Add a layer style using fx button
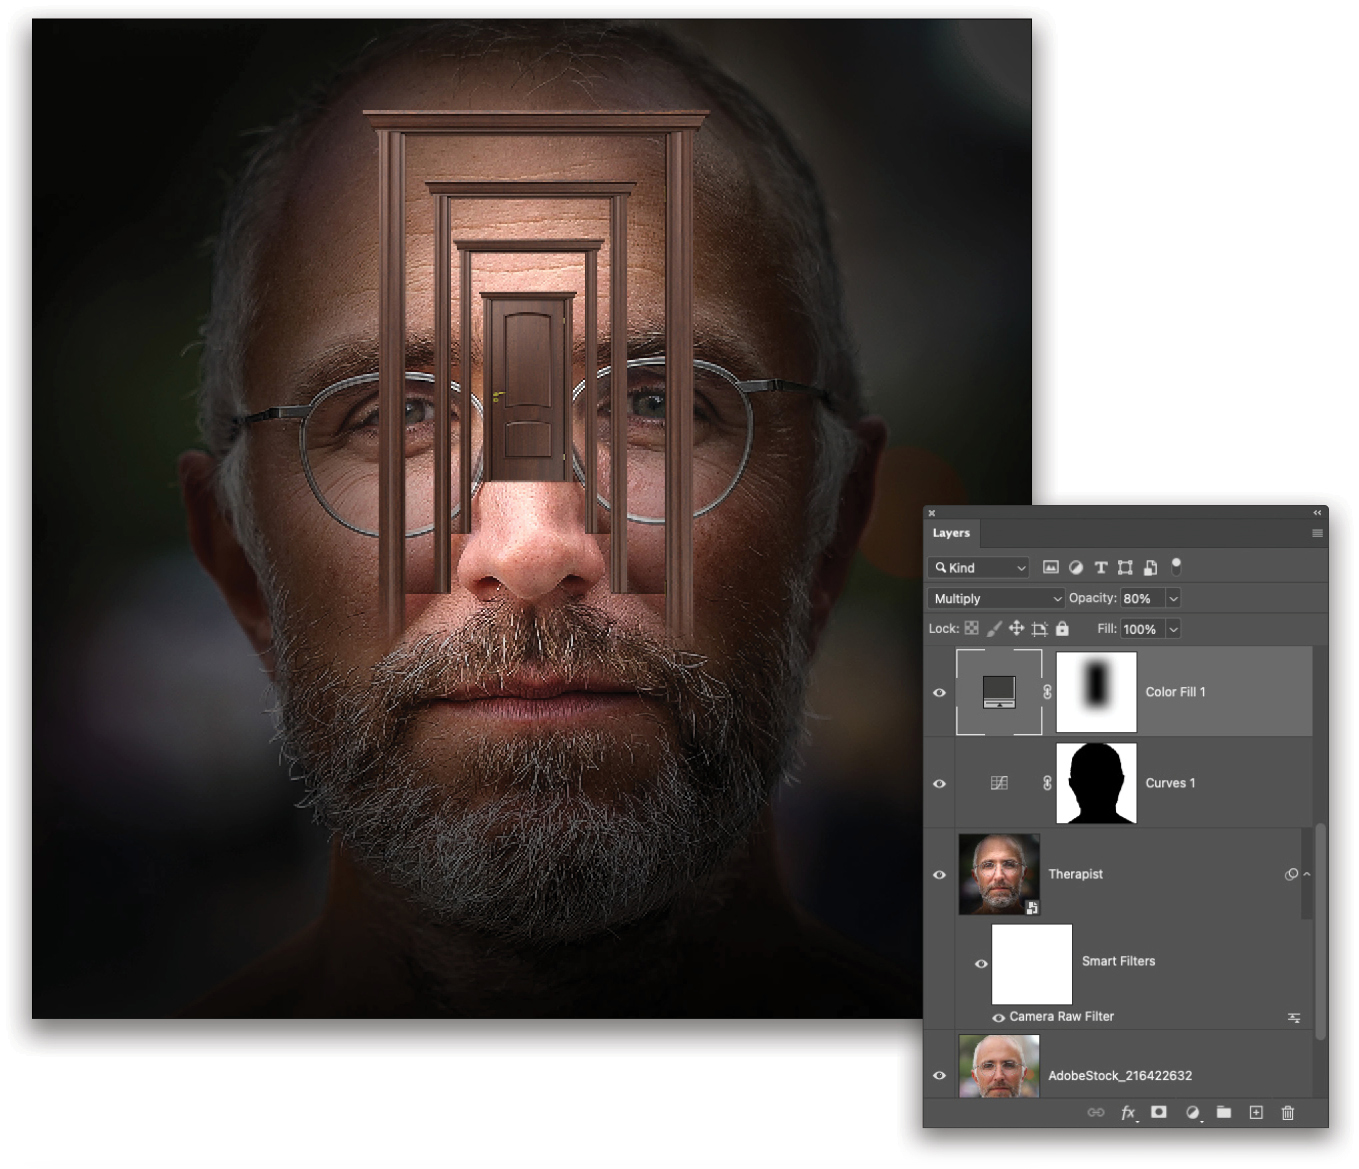Screen dimensions: 1359x1169 pos(1128,1112)
